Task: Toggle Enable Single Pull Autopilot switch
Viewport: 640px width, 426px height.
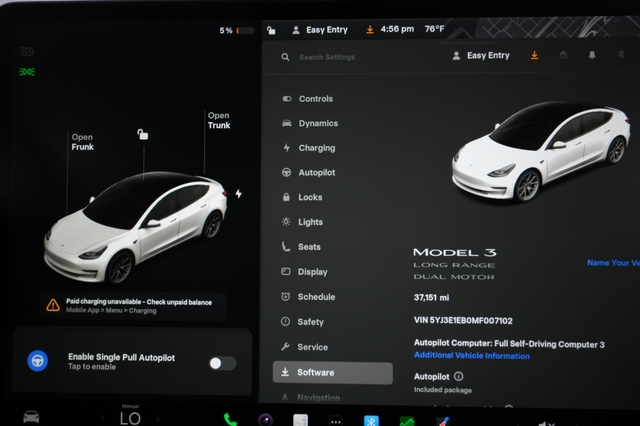Action: (222, 363)
